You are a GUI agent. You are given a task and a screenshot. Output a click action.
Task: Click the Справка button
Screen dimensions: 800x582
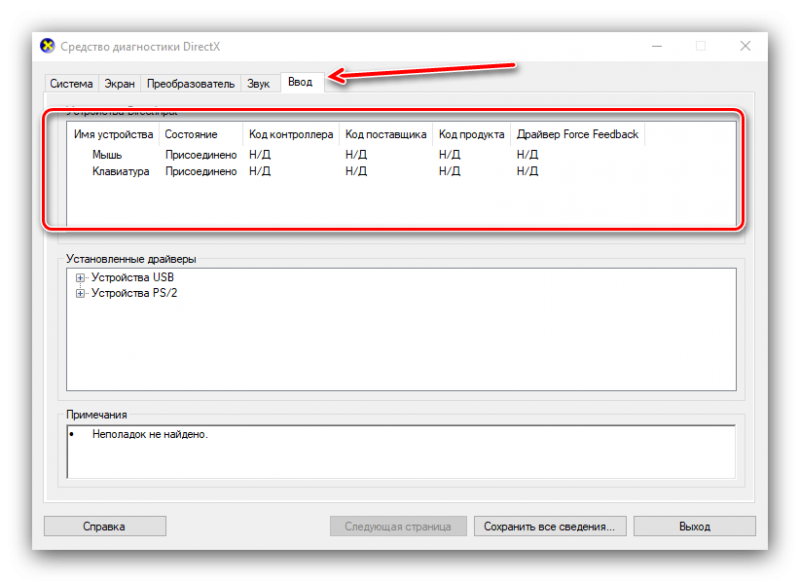point(105,526)
